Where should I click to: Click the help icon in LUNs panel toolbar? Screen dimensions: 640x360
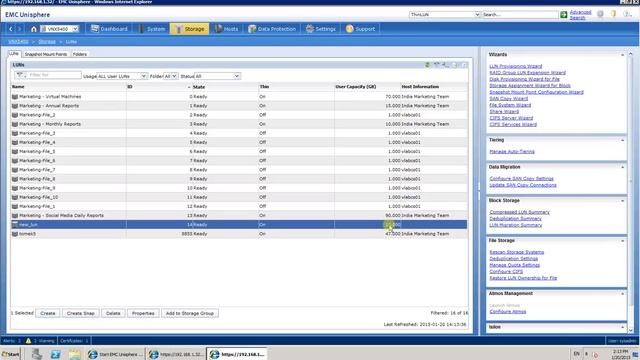coord(464,65)
